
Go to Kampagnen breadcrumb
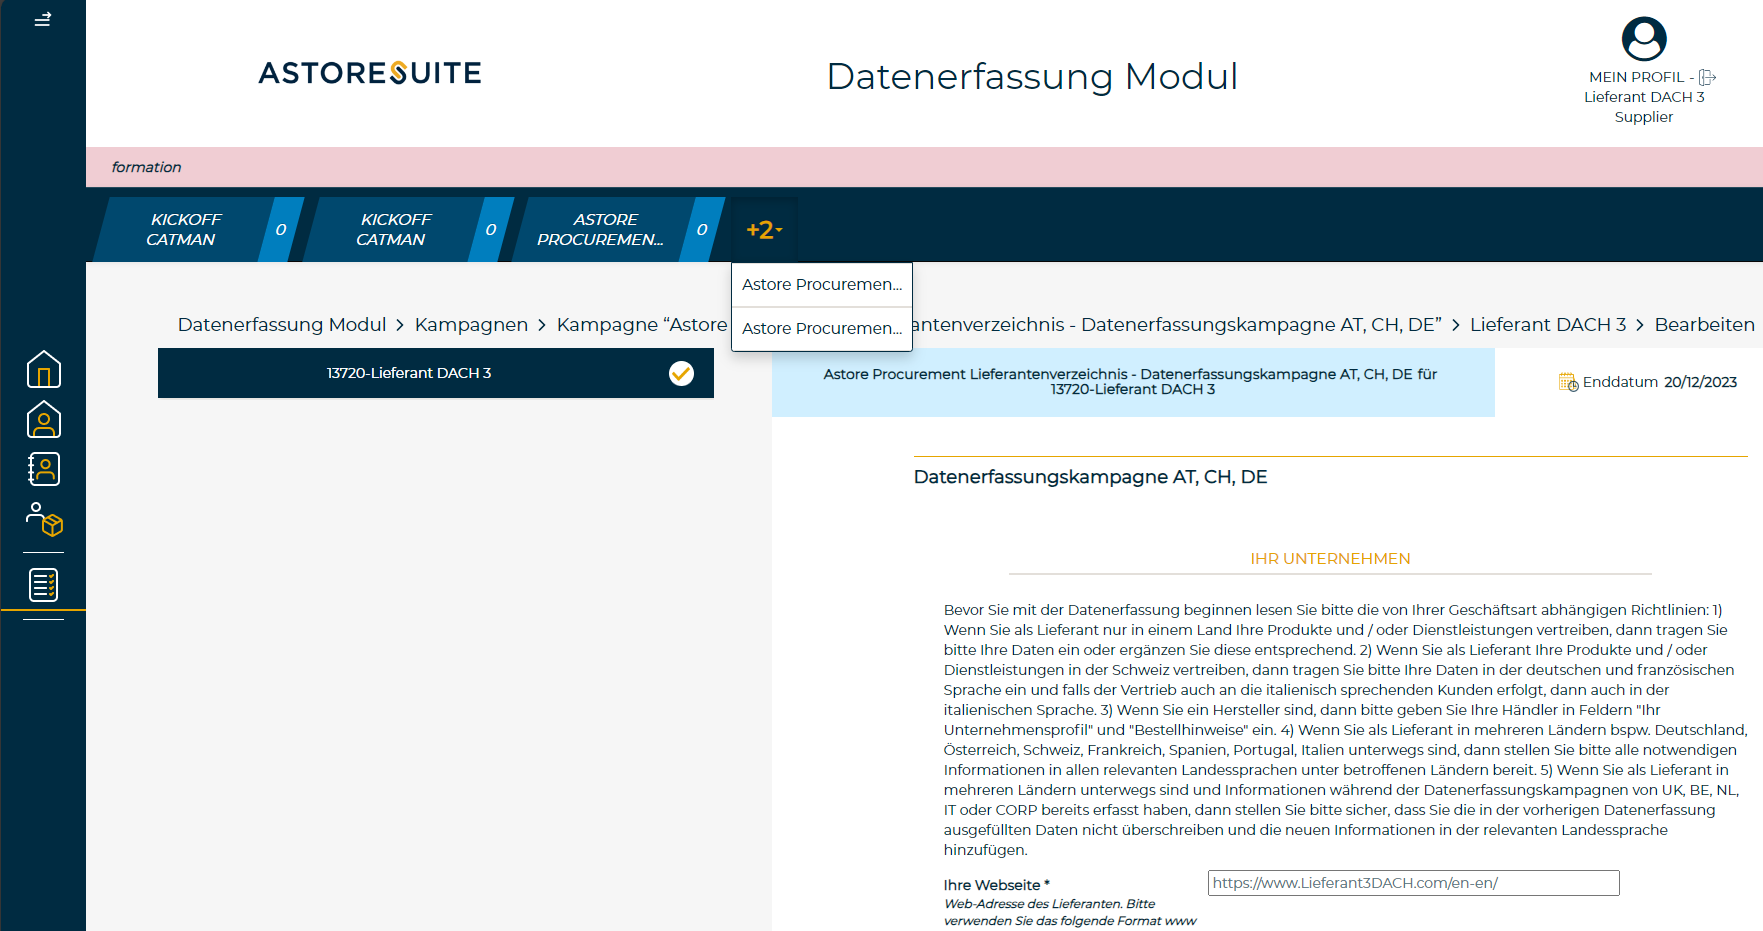tap(471, 325)
